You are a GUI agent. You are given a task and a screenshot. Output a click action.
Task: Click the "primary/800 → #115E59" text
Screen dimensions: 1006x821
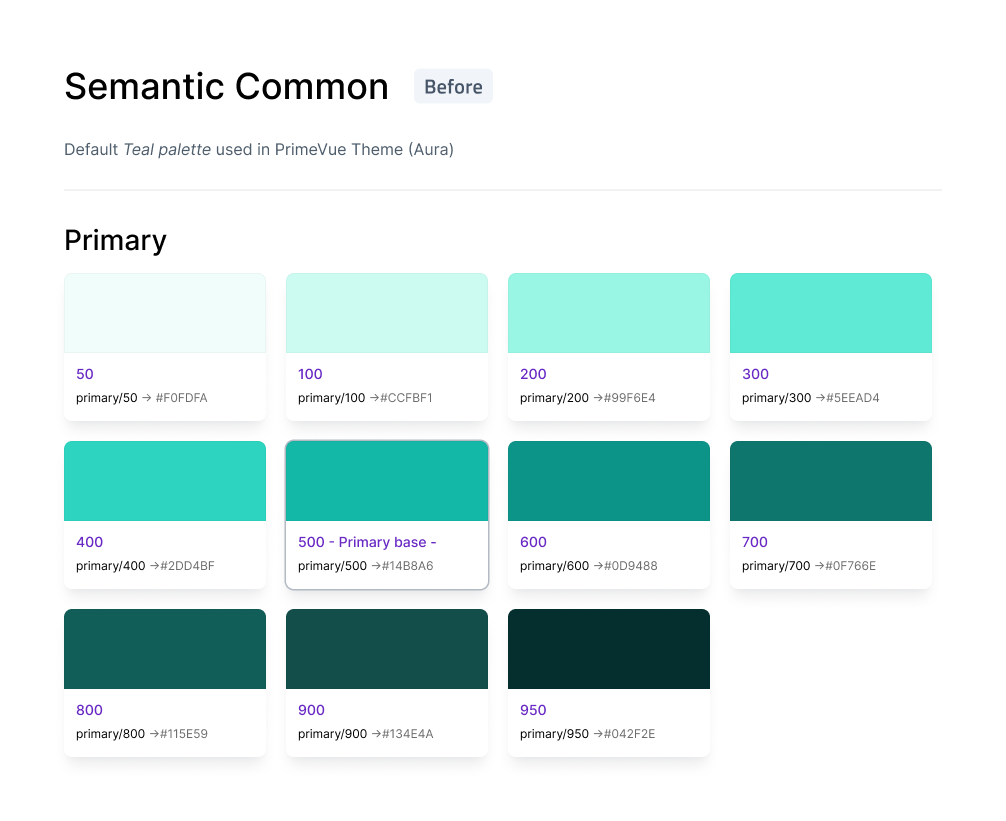[142, 734]
